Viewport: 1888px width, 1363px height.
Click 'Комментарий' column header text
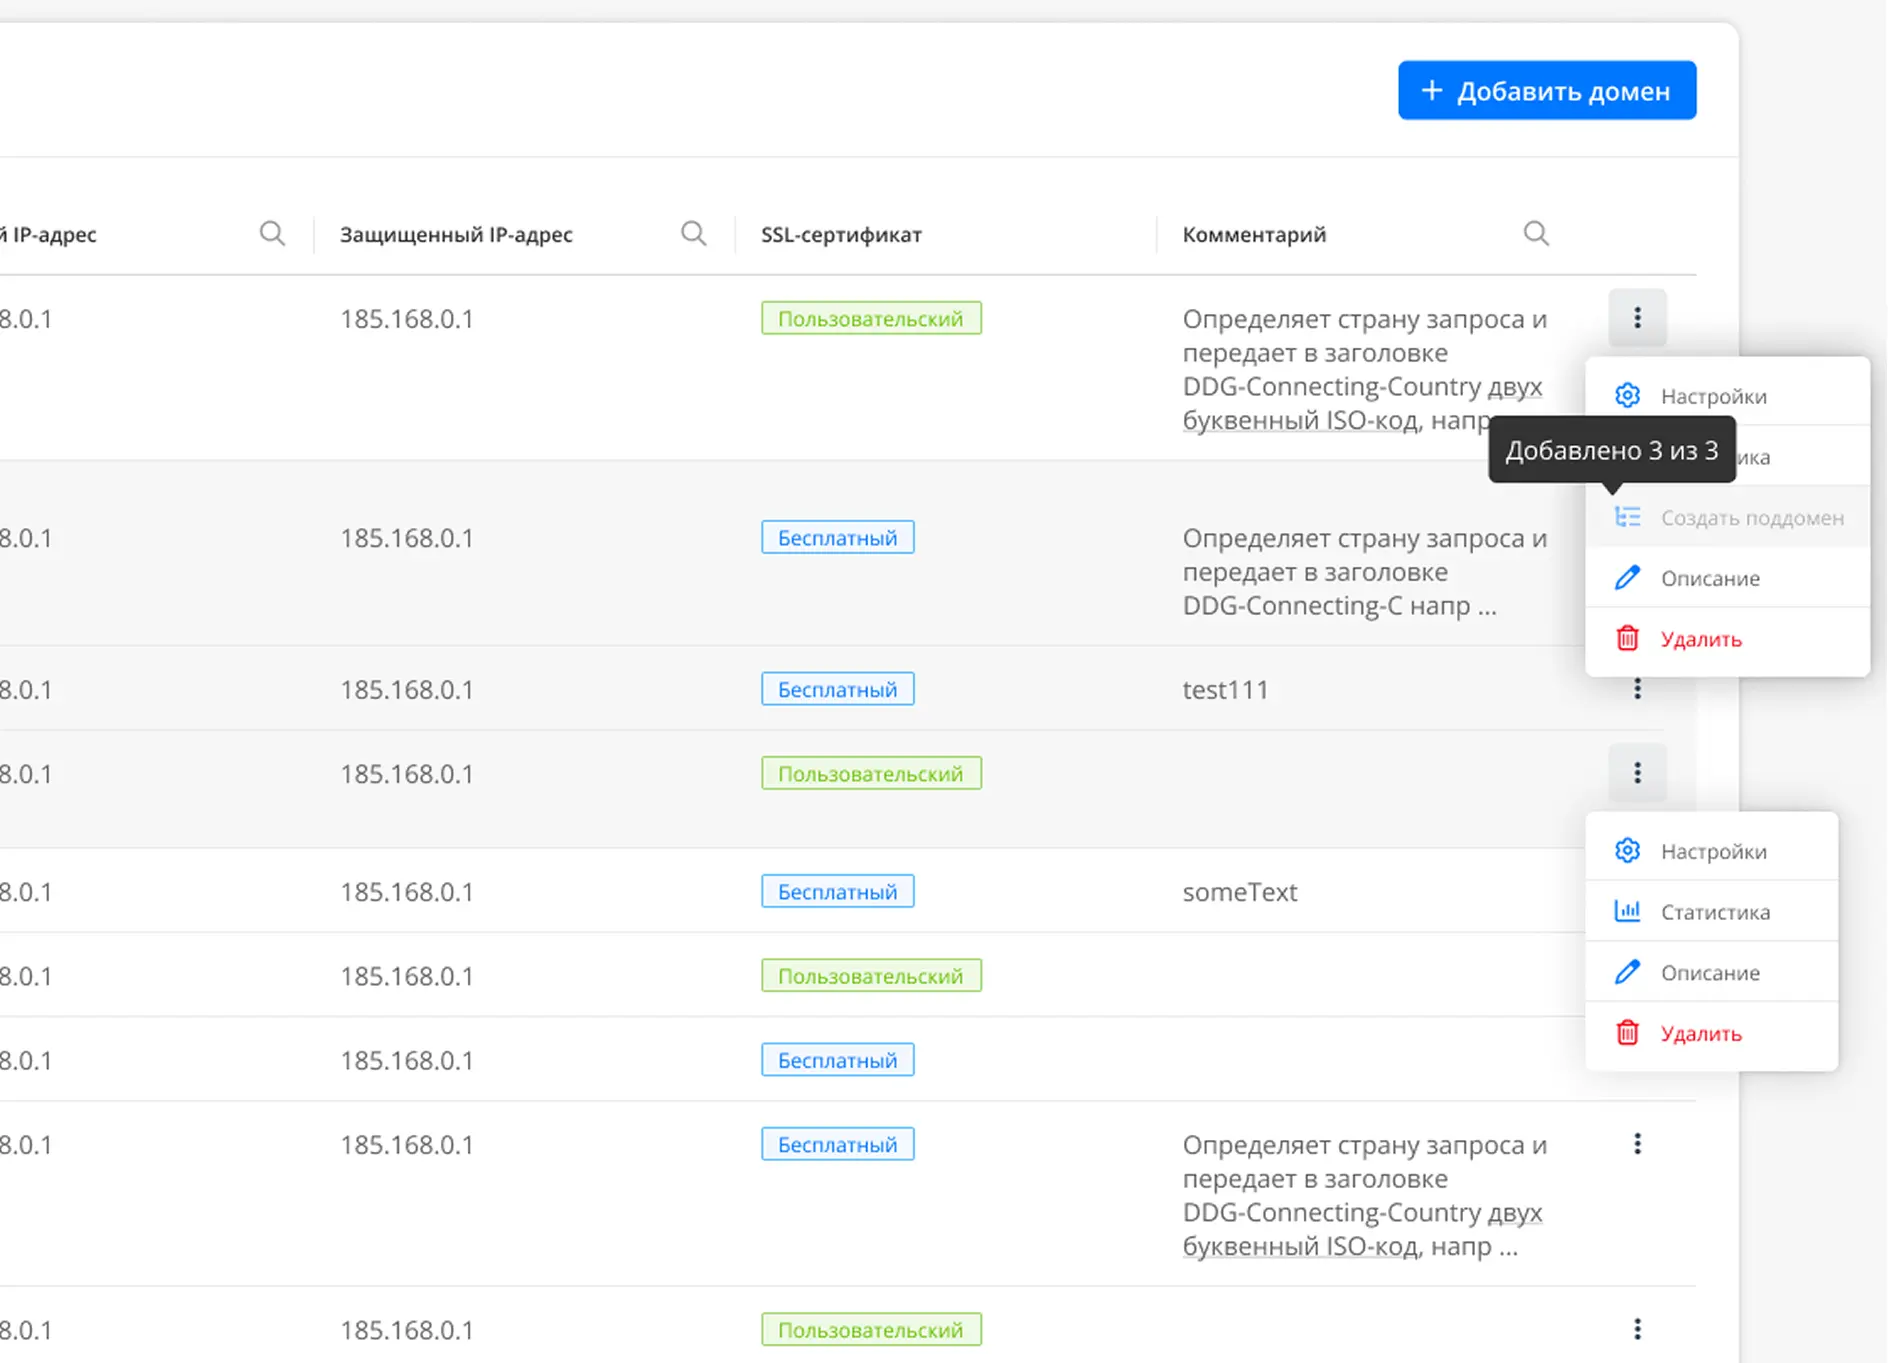1254,234
